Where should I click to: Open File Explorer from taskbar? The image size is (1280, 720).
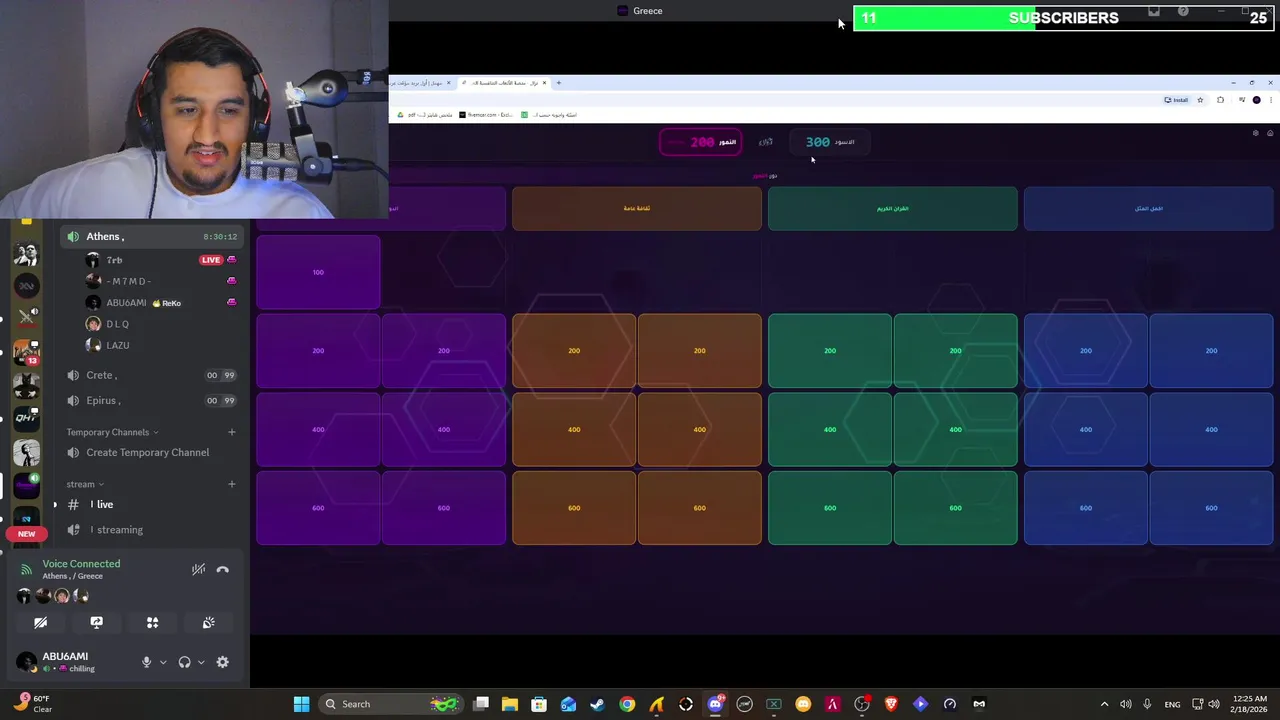(x=510, y=704)
